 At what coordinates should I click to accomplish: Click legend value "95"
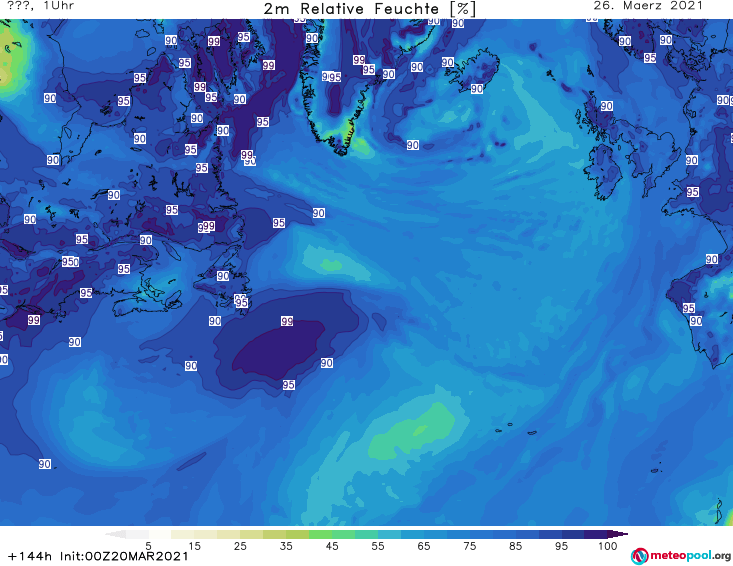tap(561, 545)
